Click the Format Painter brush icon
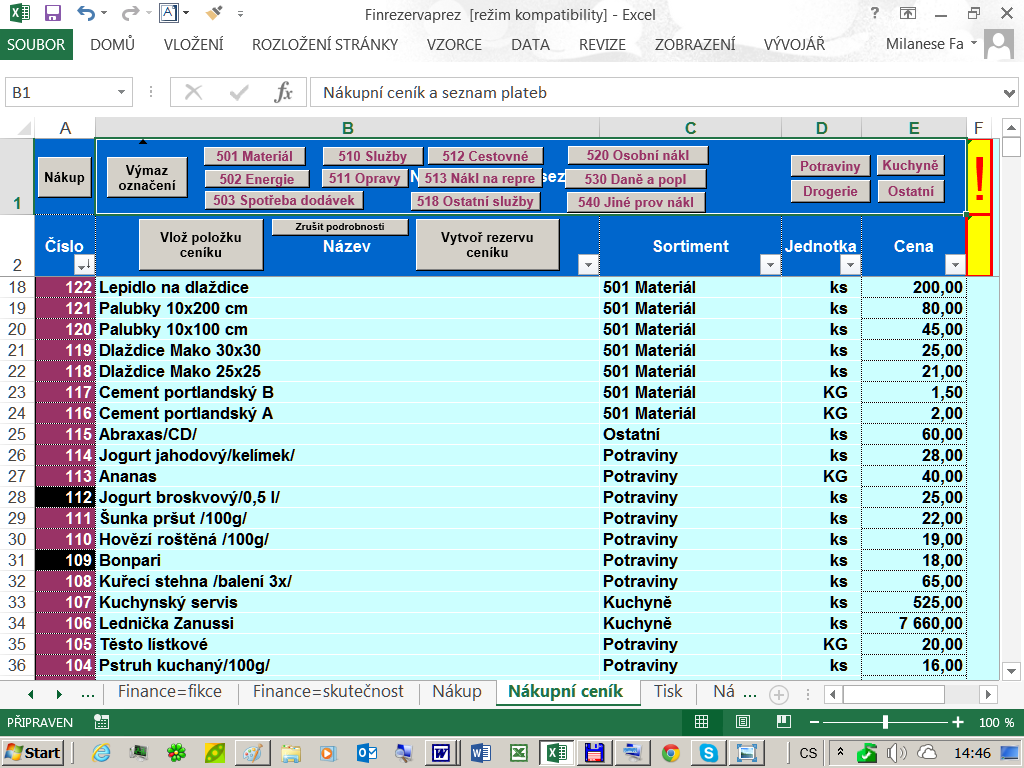The height and width of the screenshot is (768, 1024). pos(214,14)
